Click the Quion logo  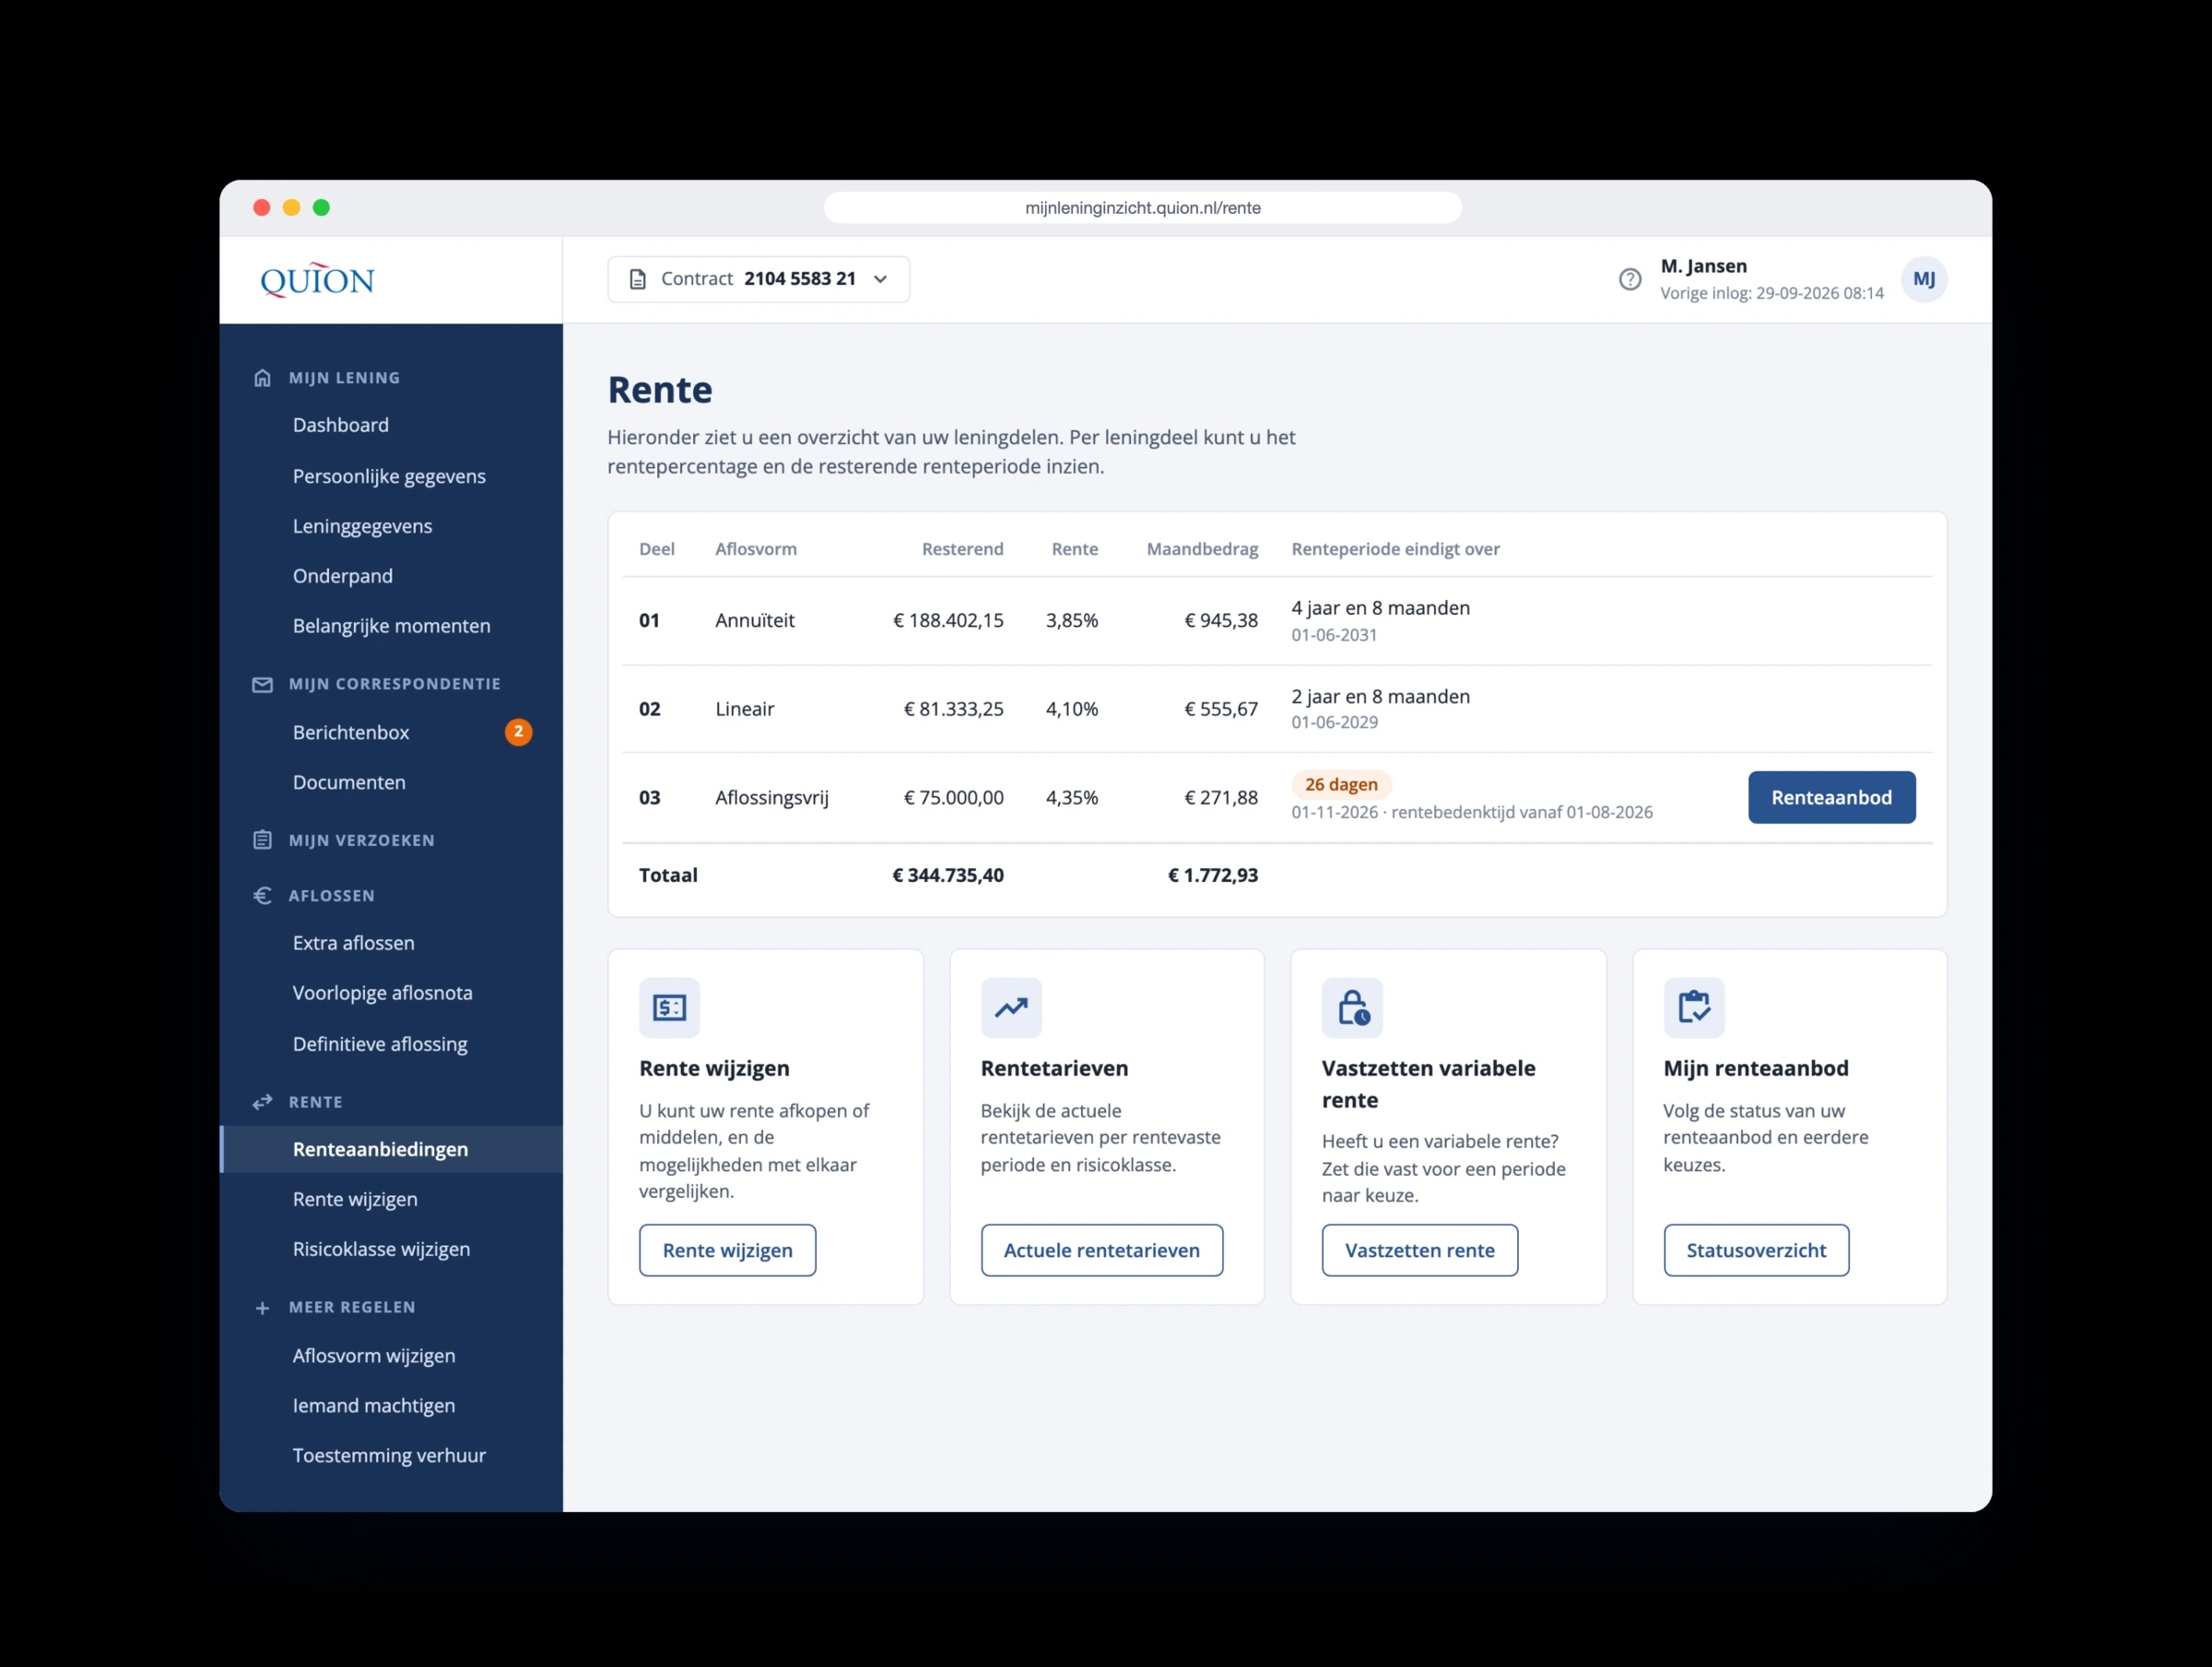317,280
